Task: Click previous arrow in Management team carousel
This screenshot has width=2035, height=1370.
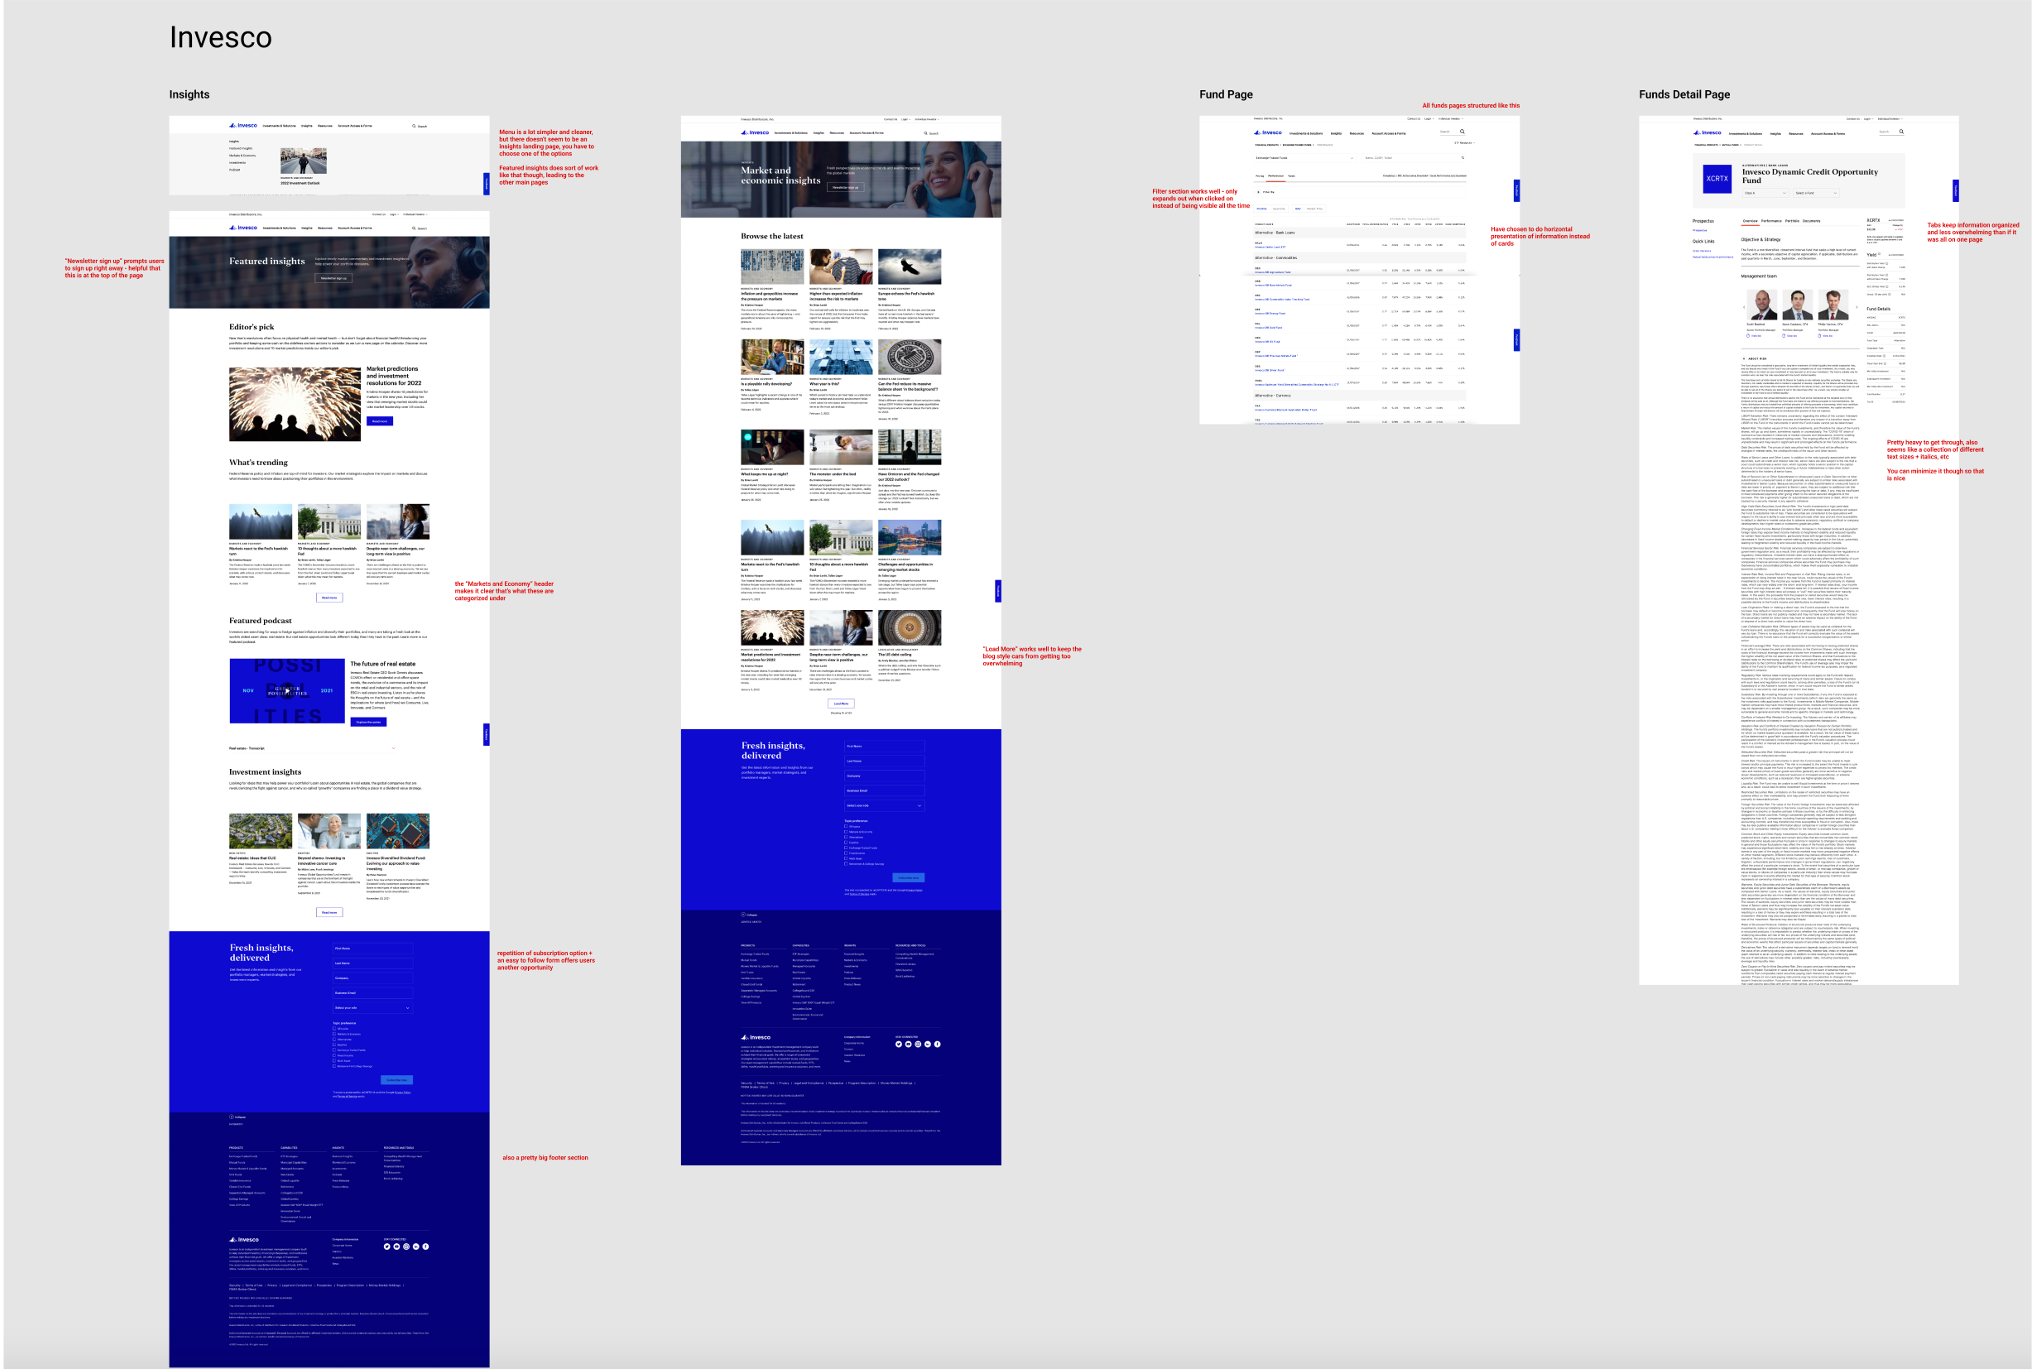Action: tap(1743, 307)
